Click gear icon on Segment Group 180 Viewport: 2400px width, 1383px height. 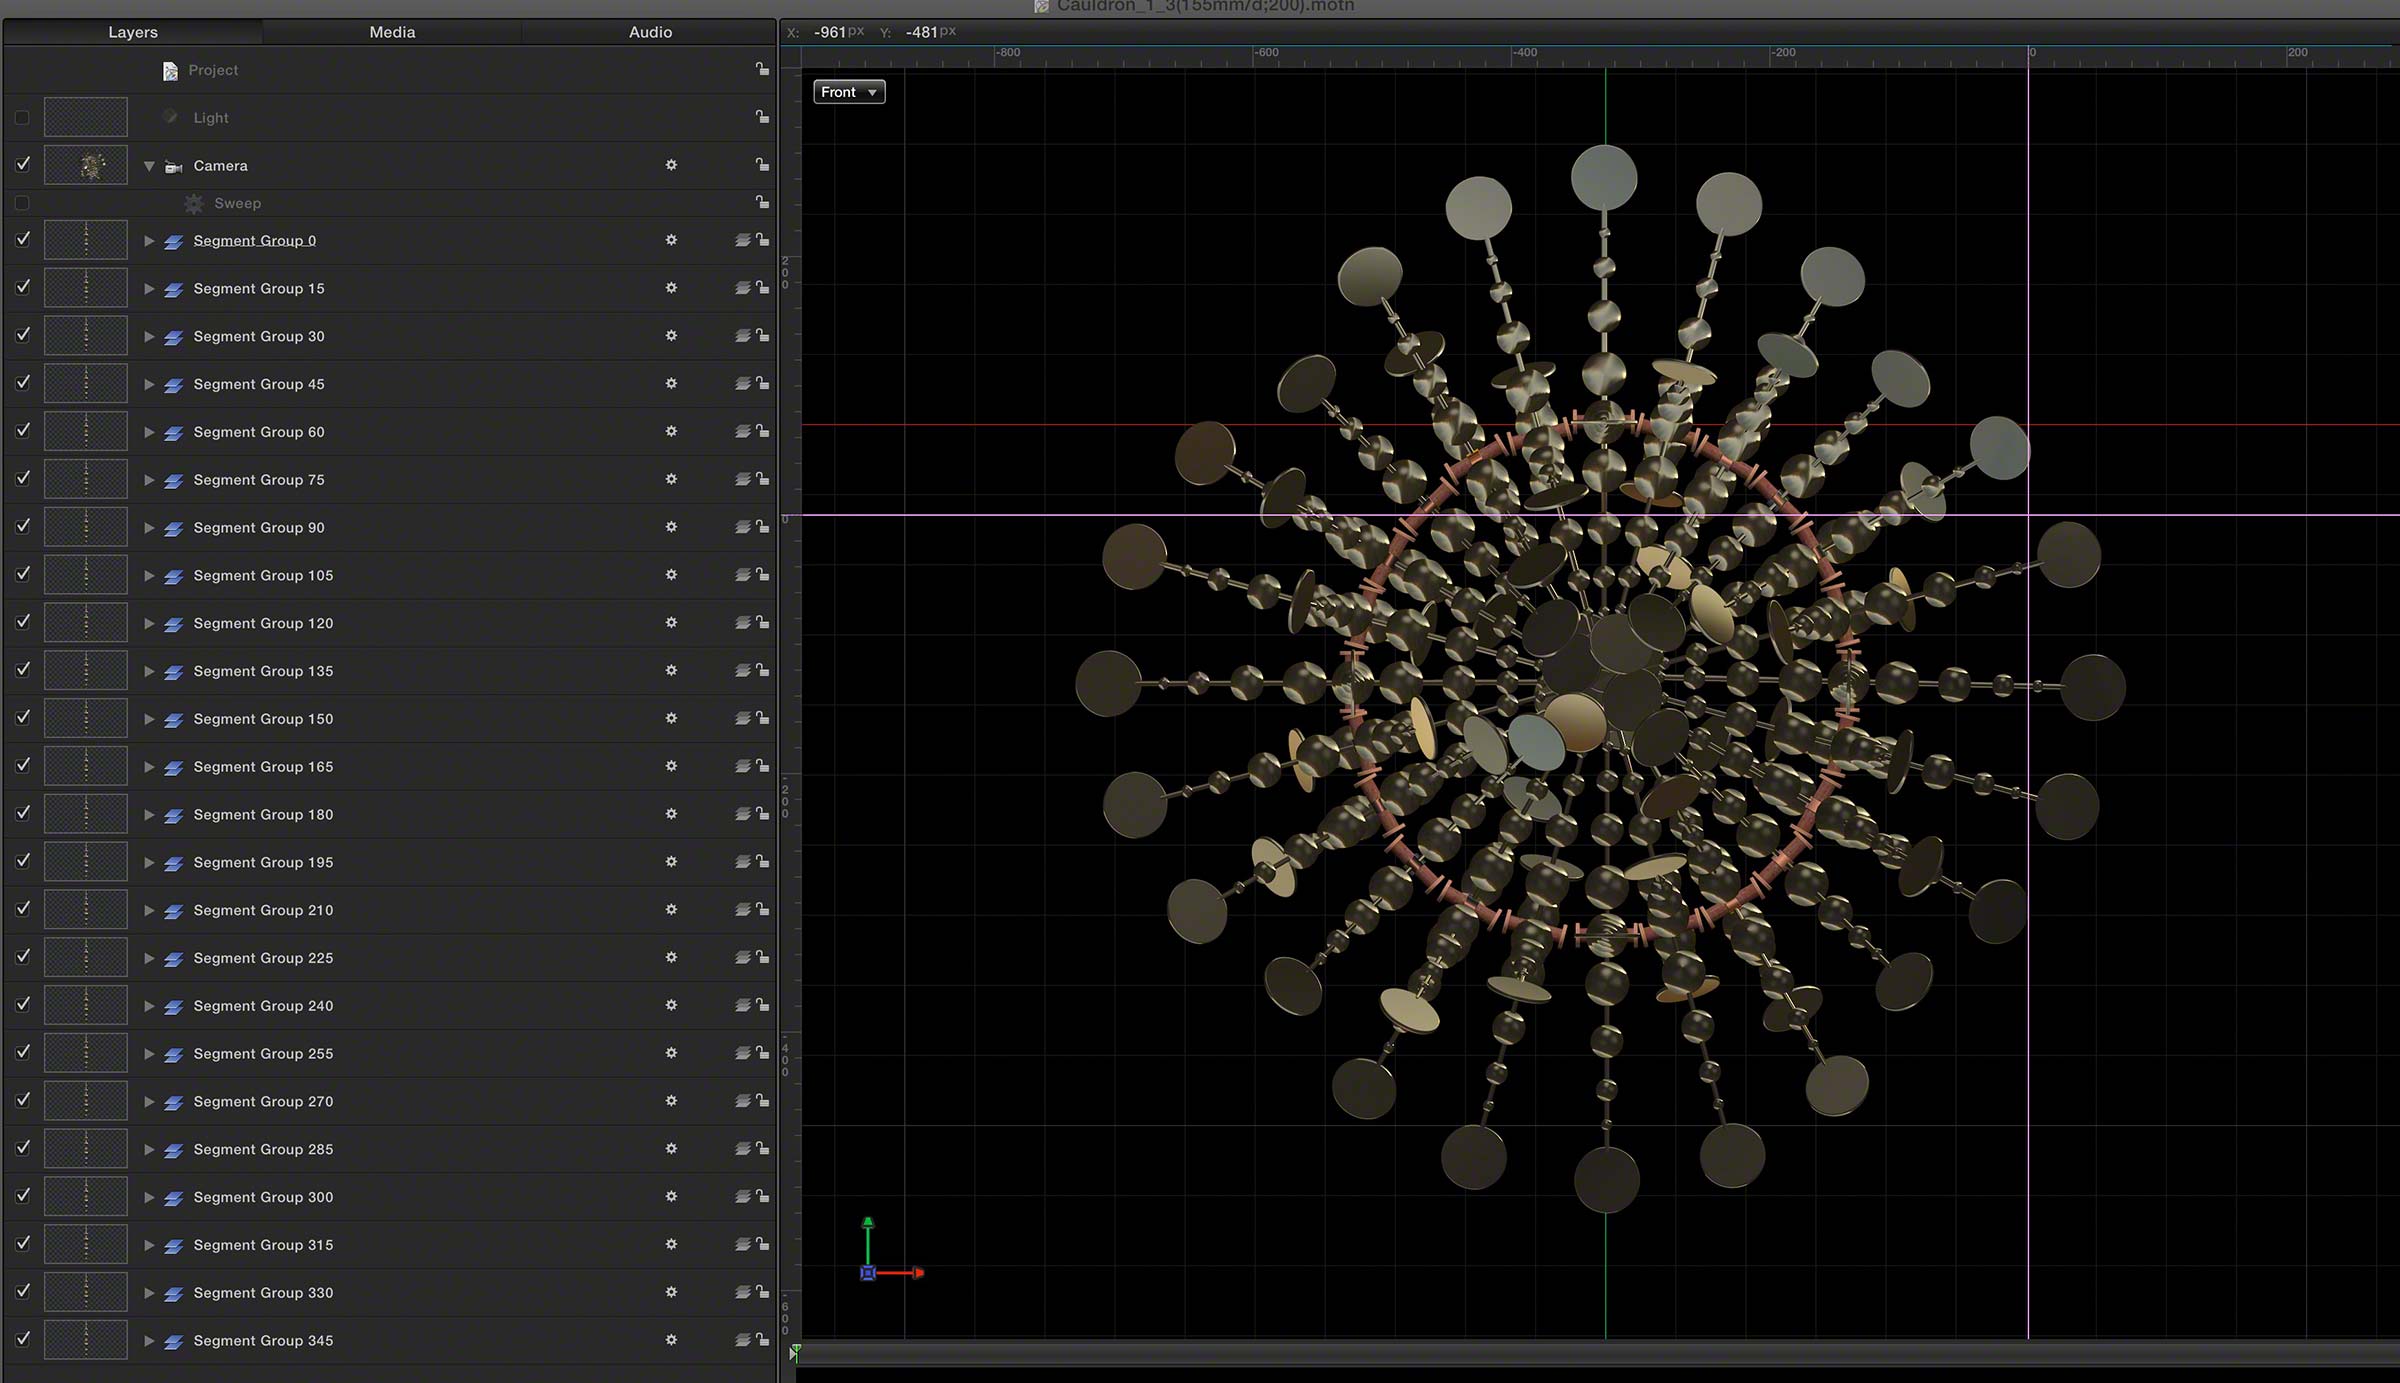point(671,814)
